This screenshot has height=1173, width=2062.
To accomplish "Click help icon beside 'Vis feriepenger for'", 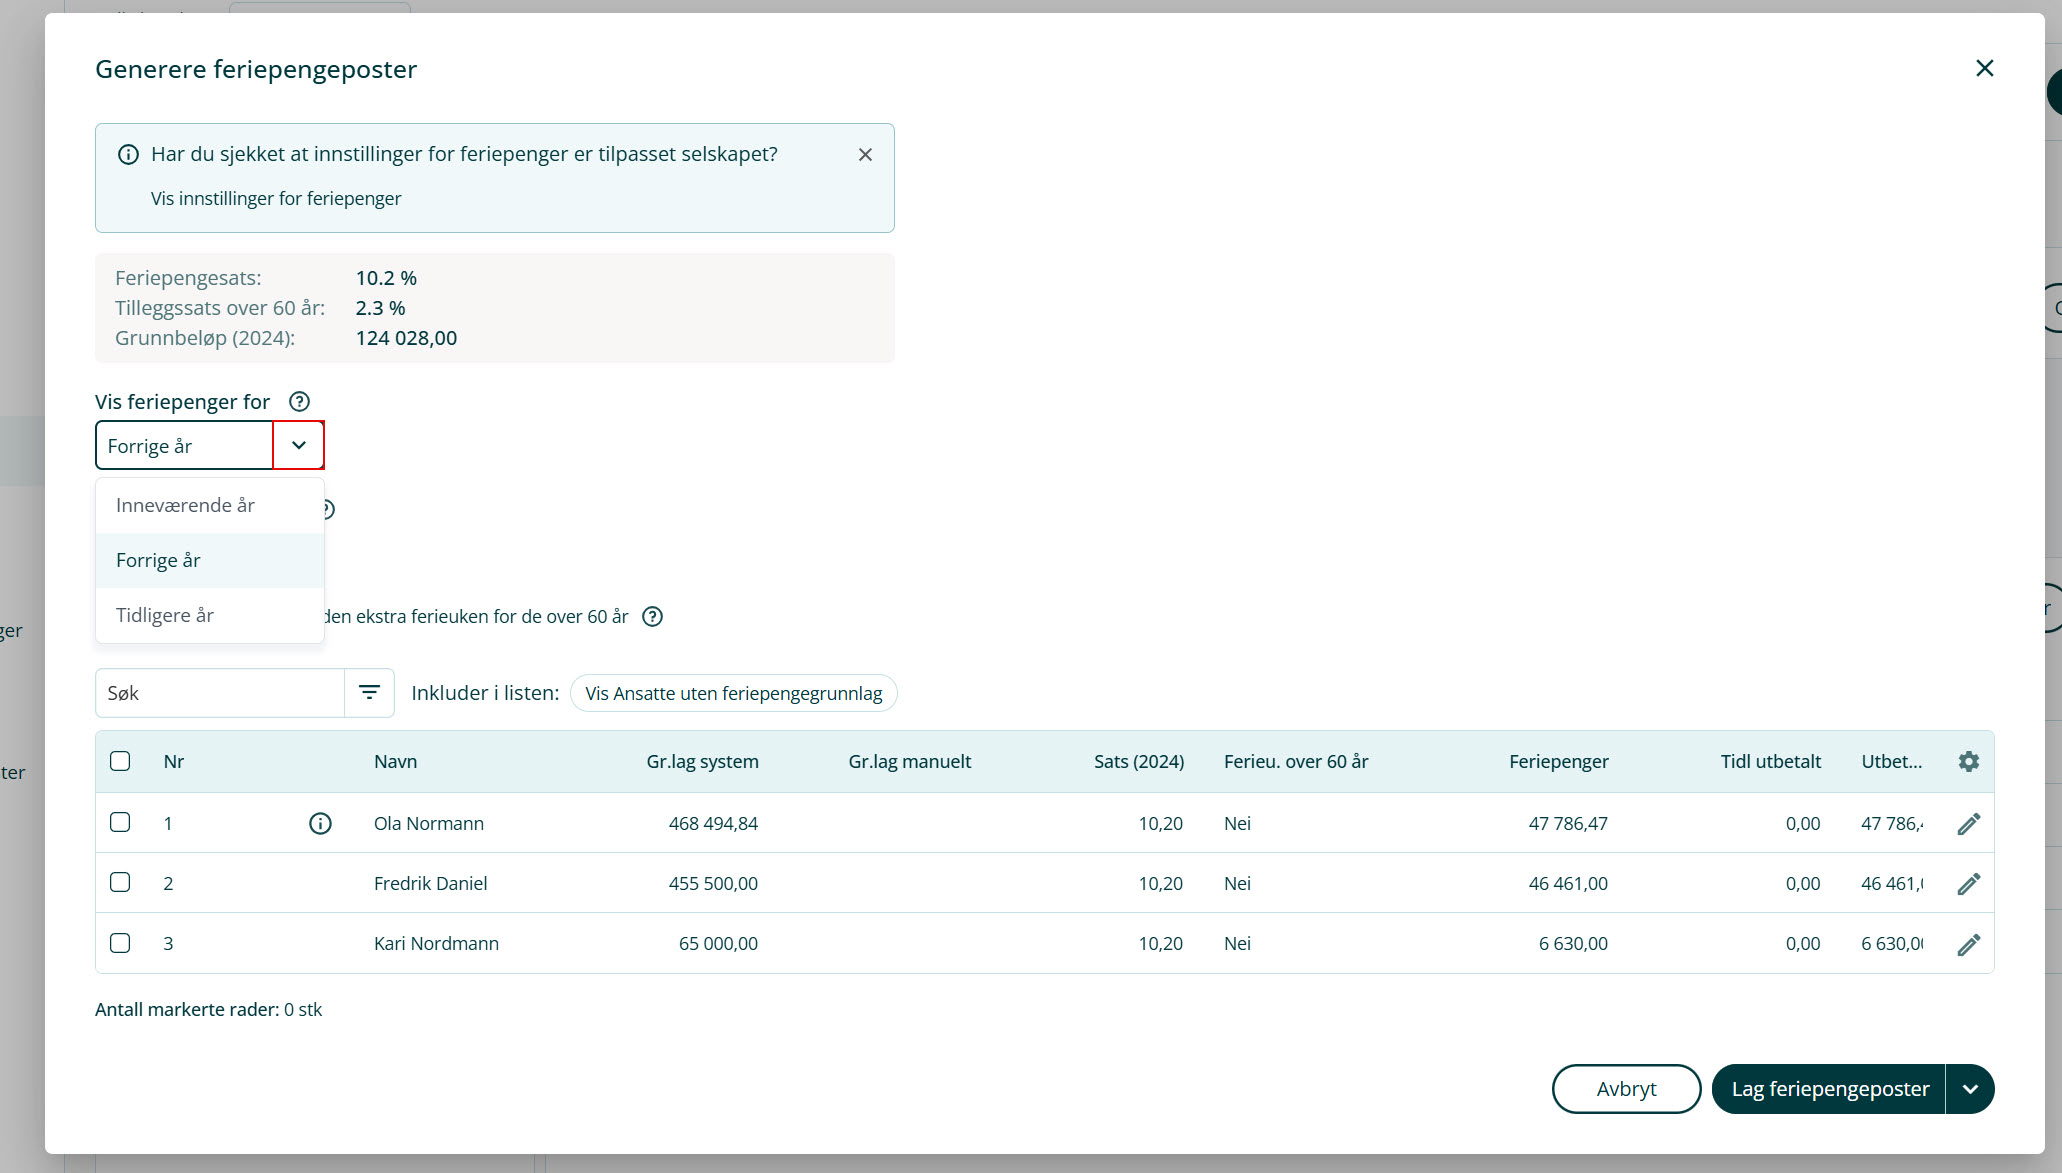I will point(299,402).
